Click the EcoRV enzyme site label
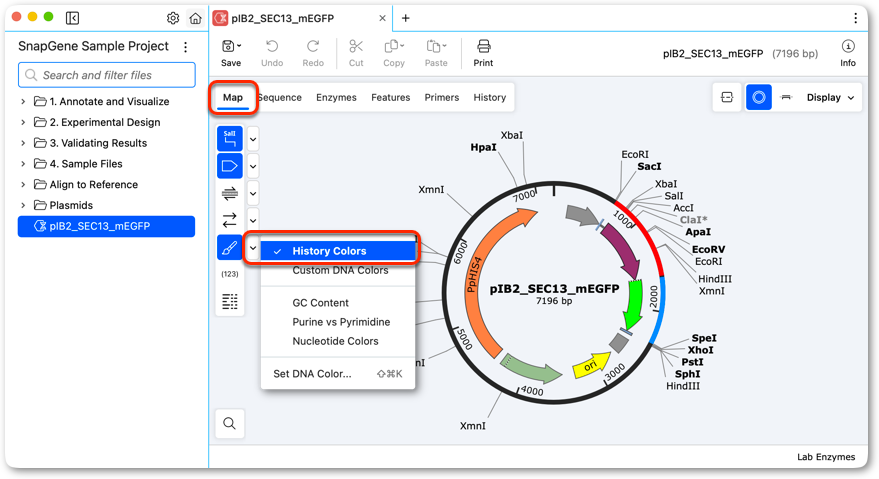Viewport: 879px width, 479px height. pos(708,250)
